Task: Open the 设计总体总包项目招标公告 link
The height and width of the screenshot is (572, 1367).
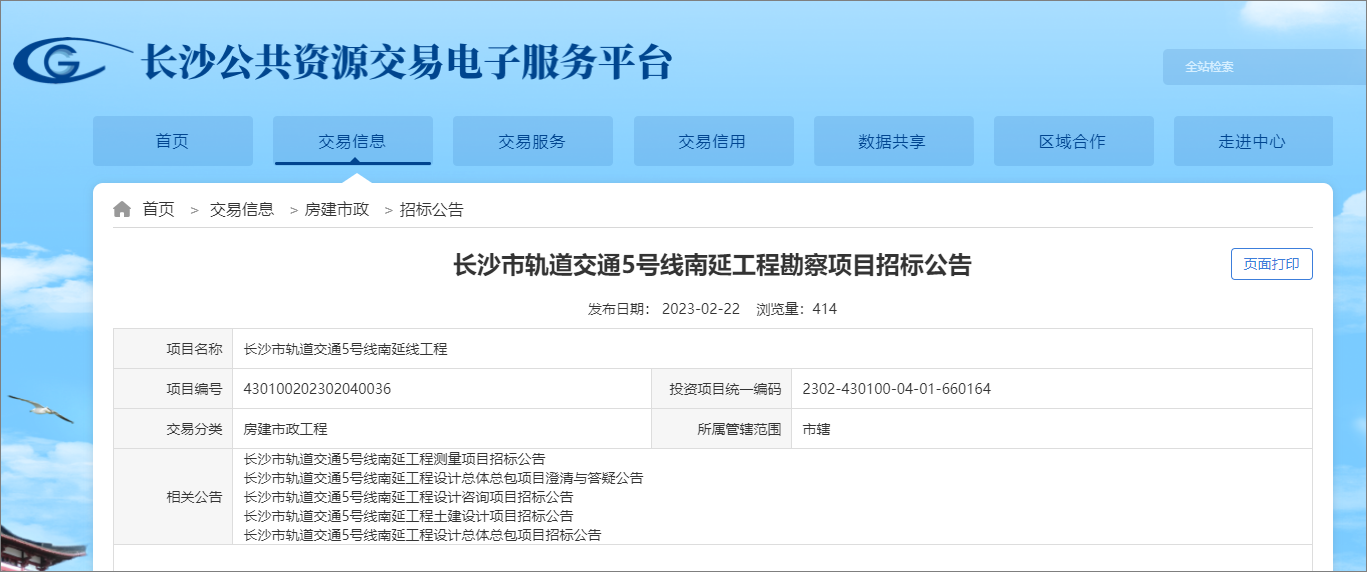Action: pos(422,535)
